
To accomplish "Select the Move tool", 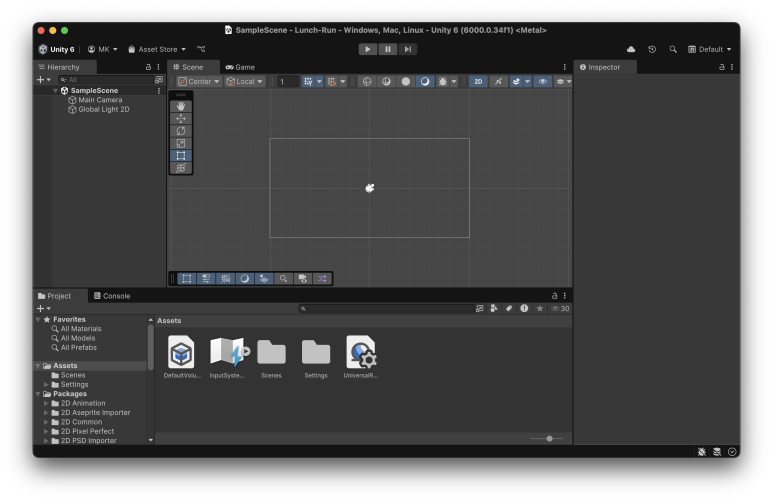I will (x=181, y=118).
